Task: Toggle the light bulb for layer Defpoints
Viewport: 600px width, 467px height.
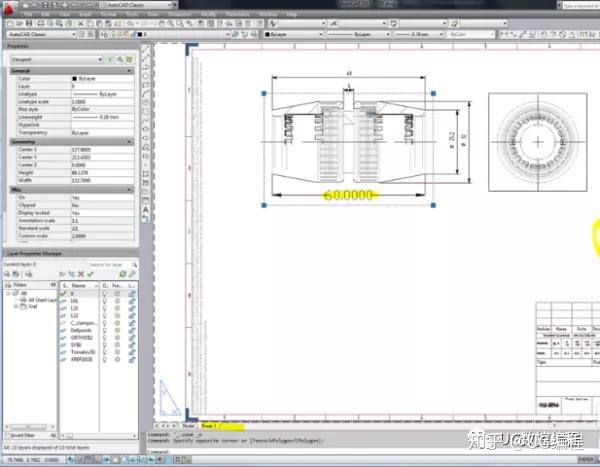Action: (104, 330)
